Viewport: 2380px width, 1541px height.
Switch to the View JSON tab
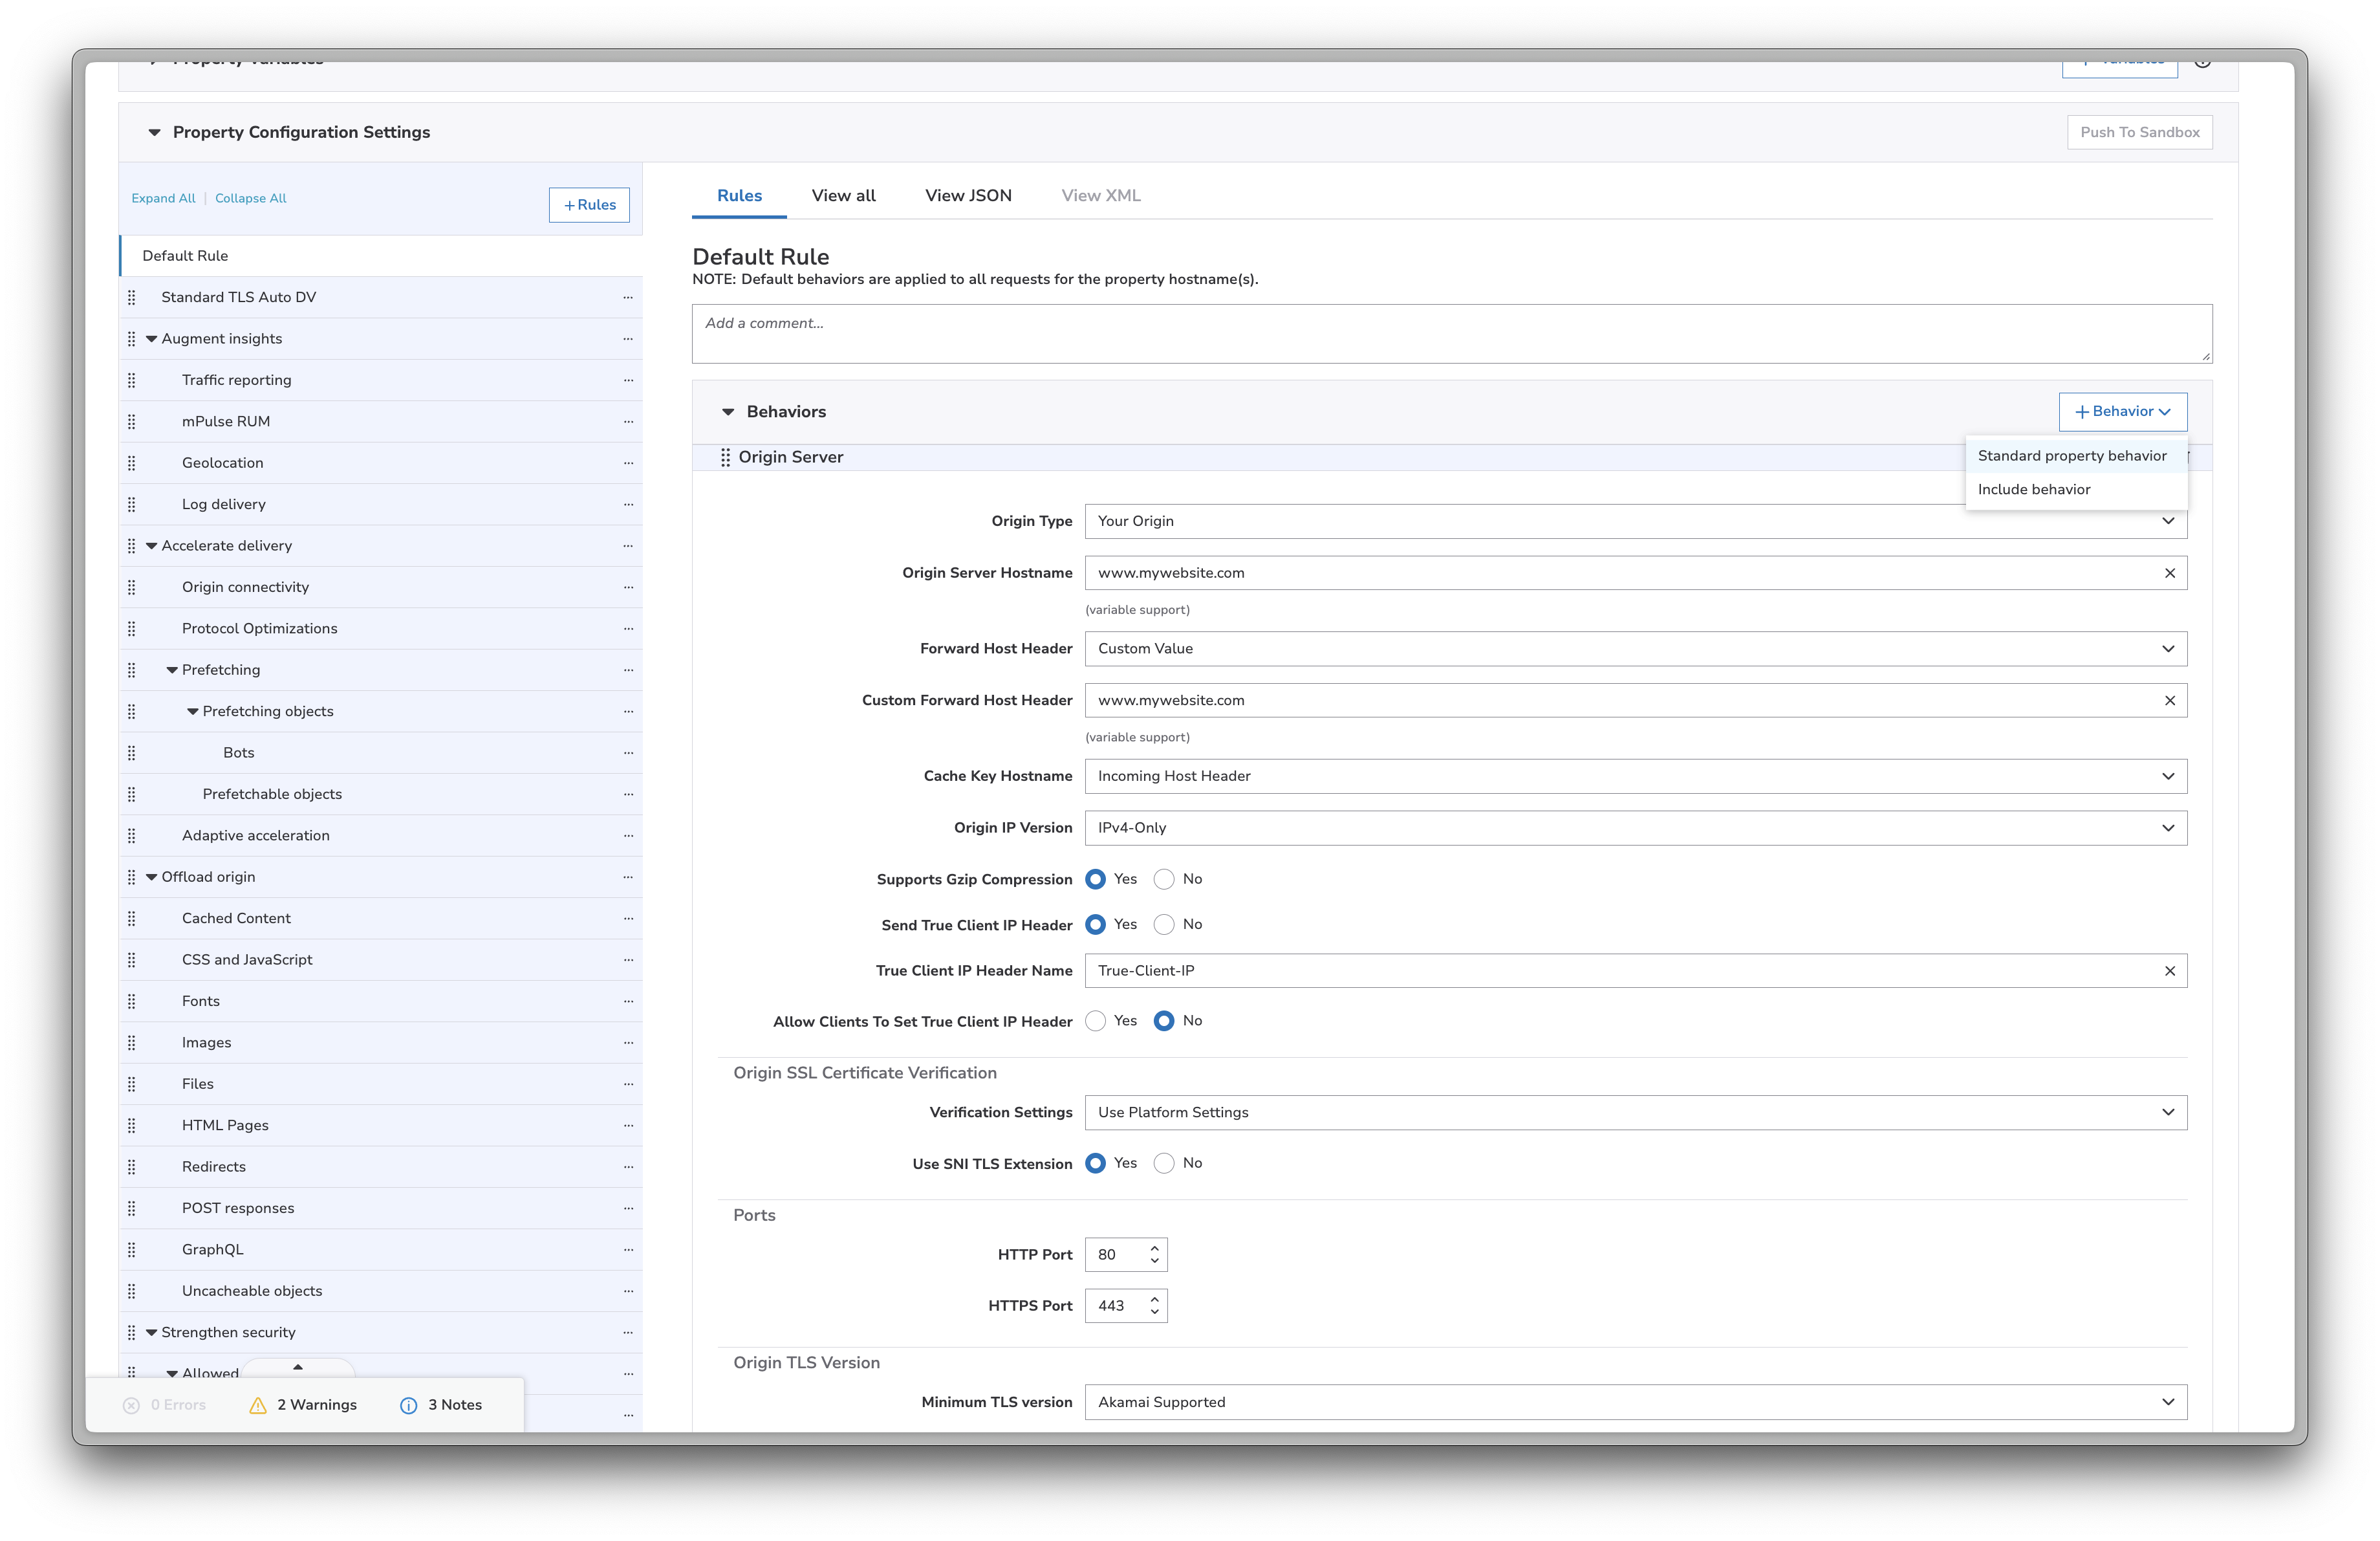click(x=967, y=196)
